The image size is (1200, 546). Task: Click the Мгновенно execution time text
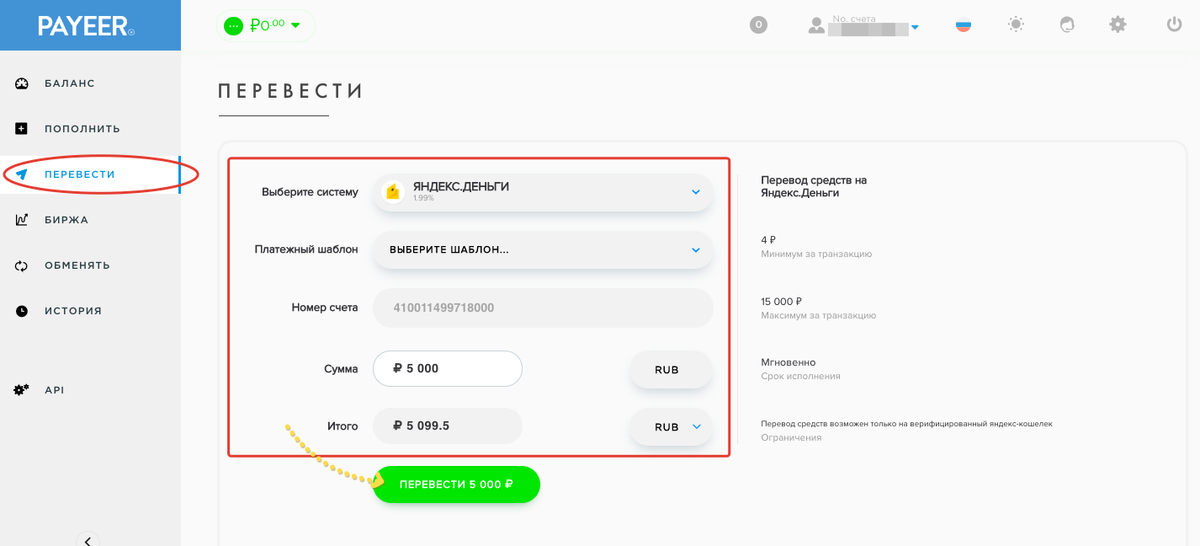tap(788, 362)
